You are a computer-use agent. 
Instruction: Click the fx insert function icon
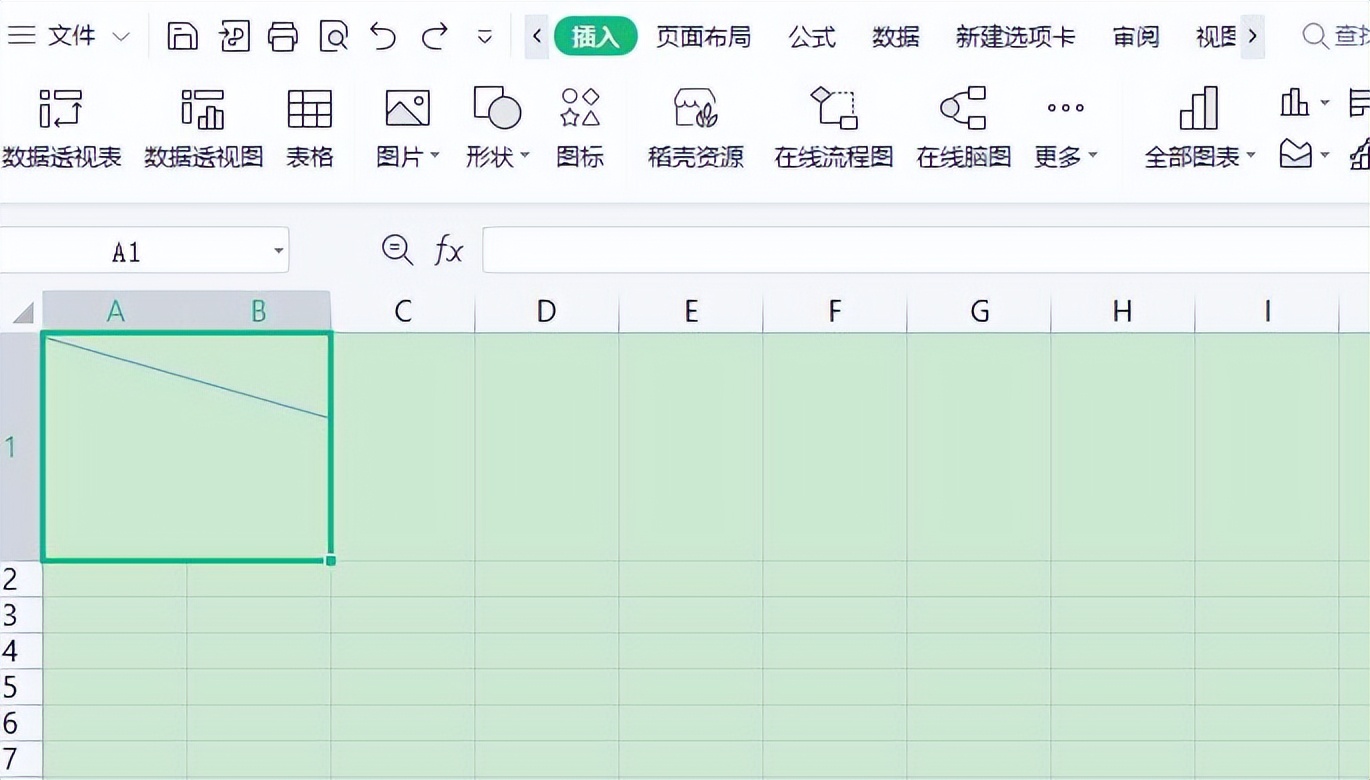(x=447, y=251)
